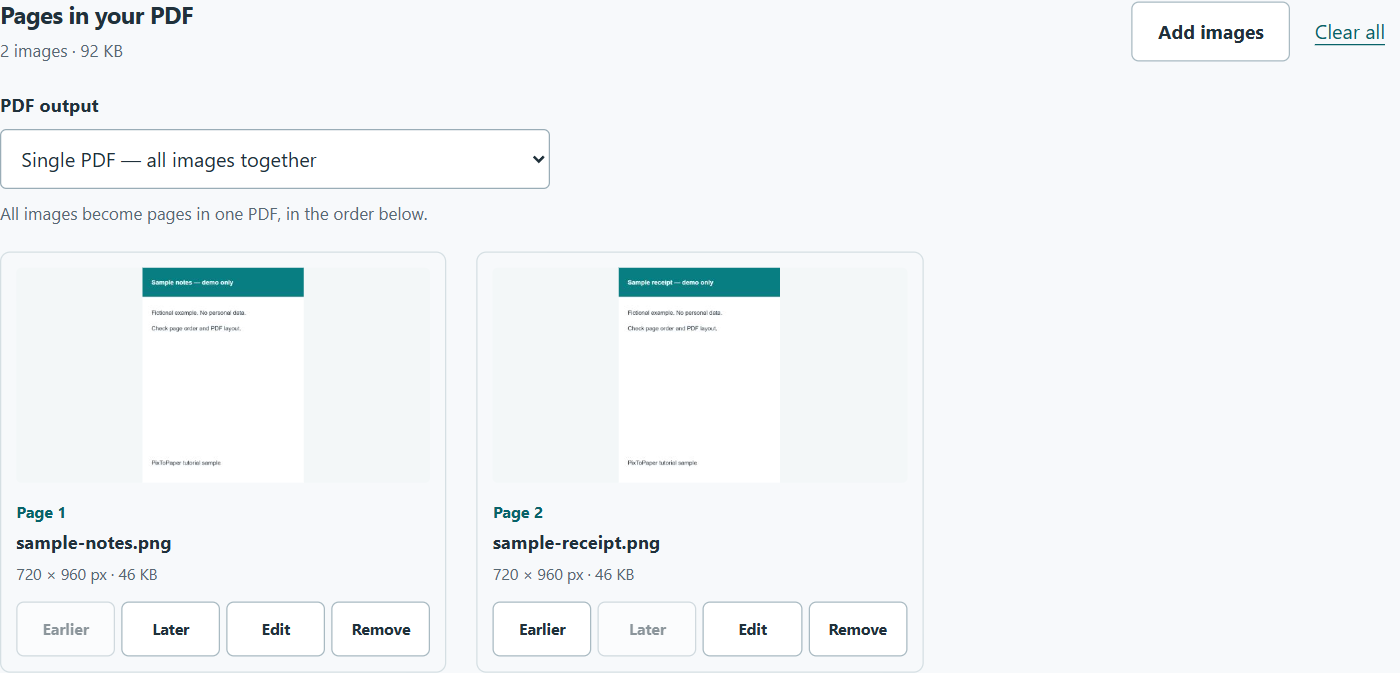Click the Add images button
Image resolution: width=1400 pixels, height=673 pixels.
1210,32
